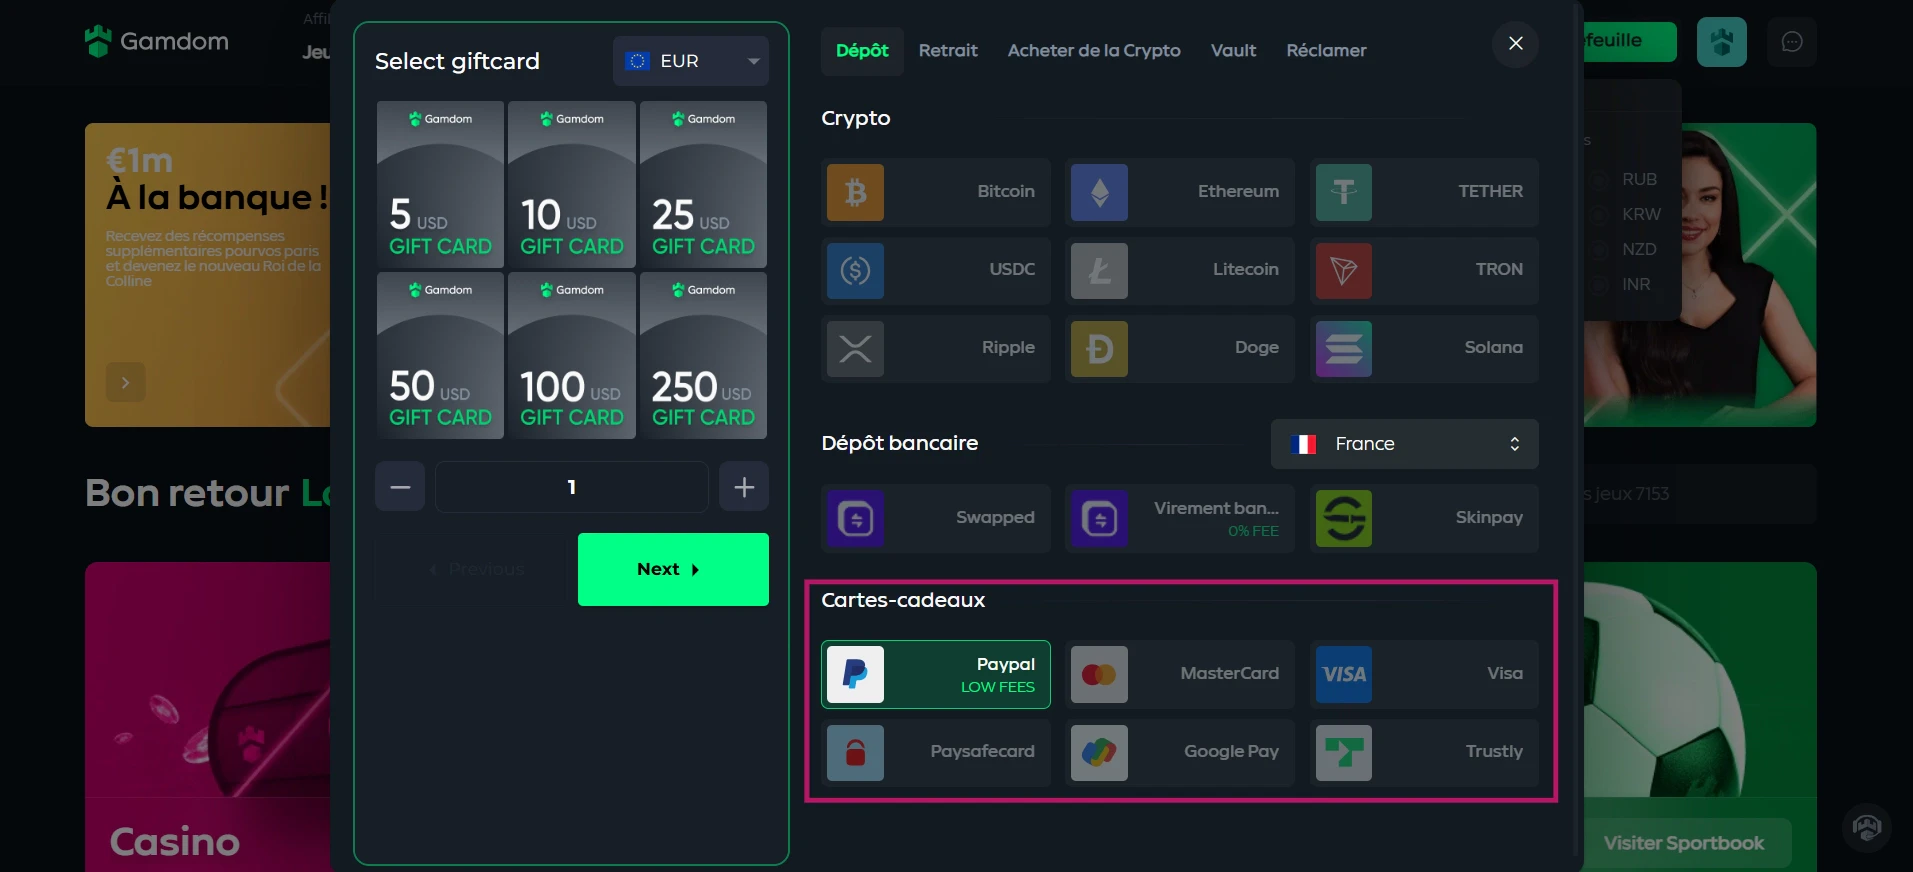The height and width of the screenshot is (872, 1913).
Task: Switch to the Dépôt tab
Action: pyautogui.click(x=862, y=51)
